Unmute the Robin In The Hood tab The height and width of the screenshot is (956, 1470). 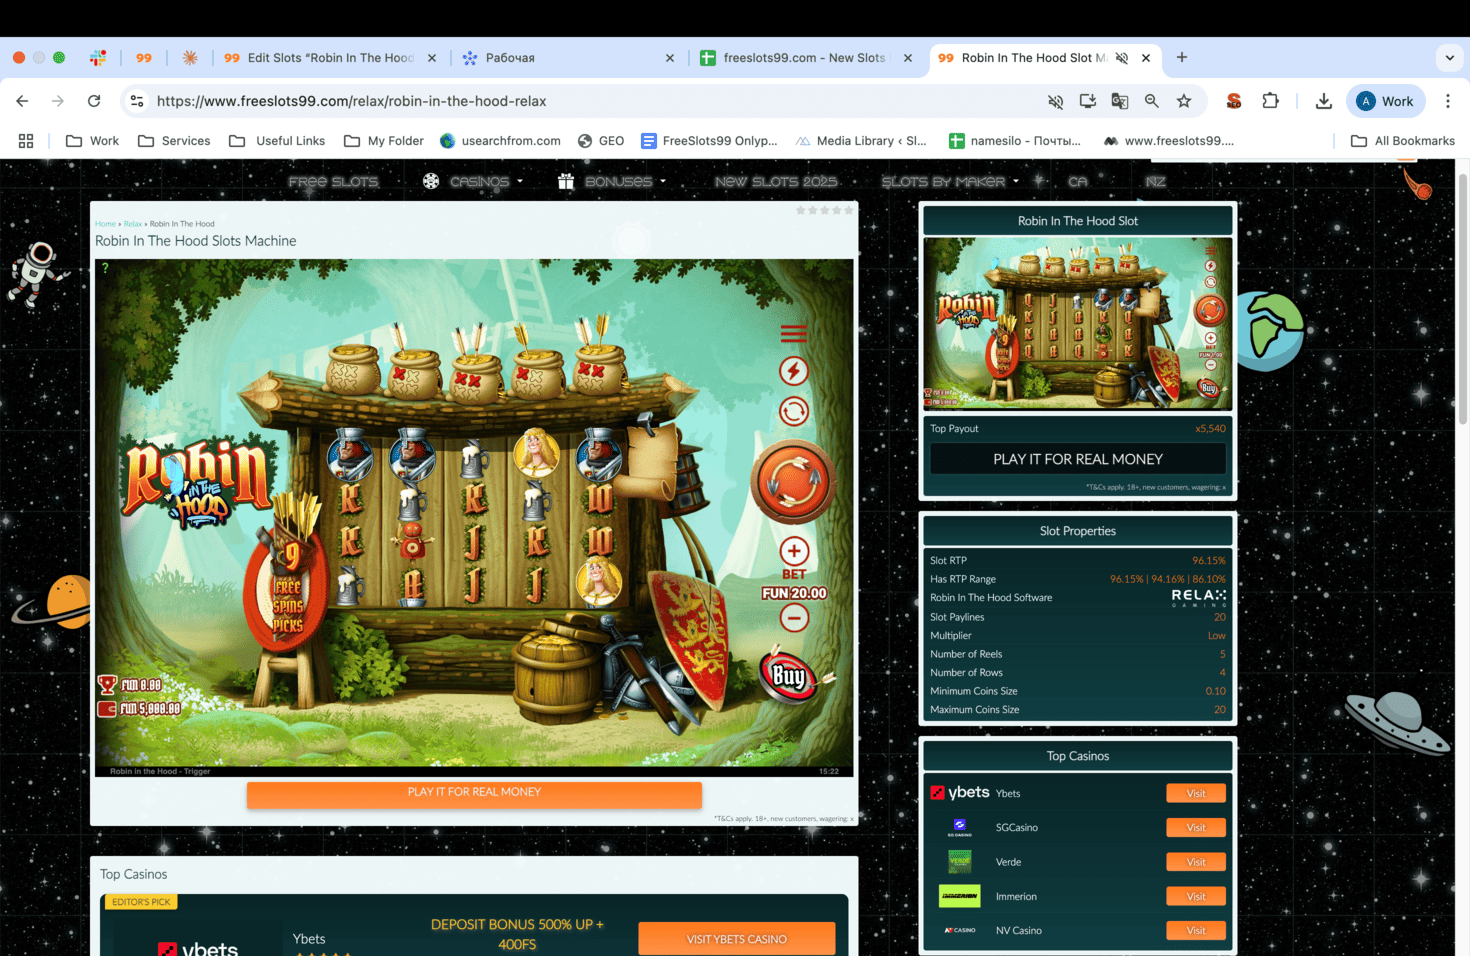click(1123, 57)
